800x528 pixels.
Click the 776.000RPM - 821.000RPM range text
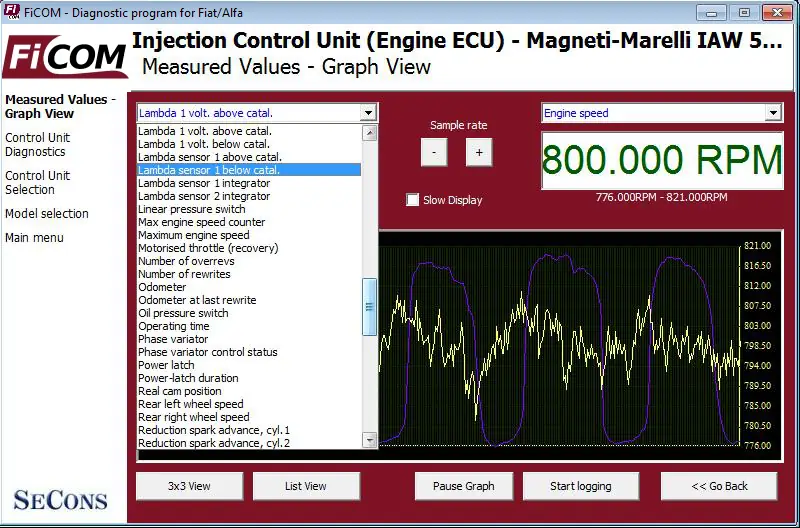pos(662,197)
